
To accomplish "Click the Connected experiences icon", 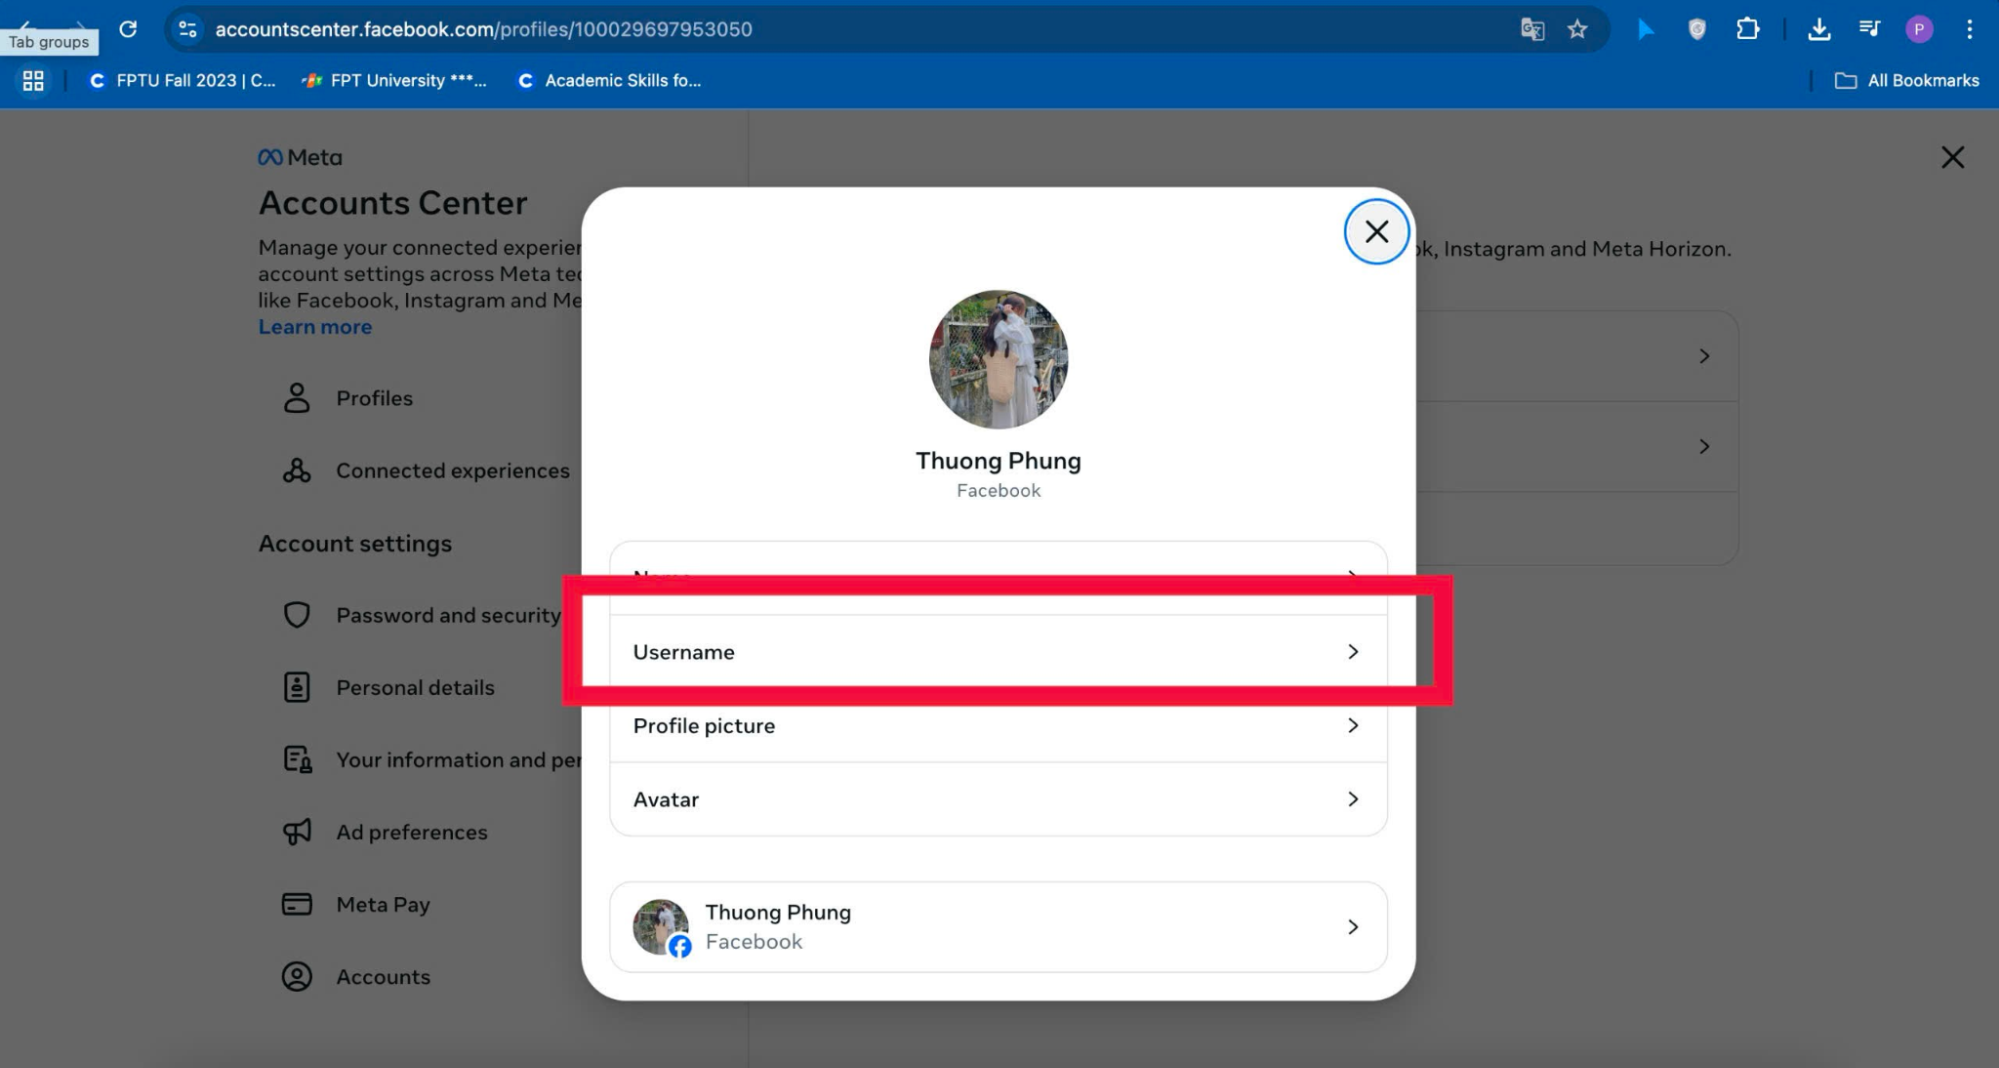I will pyautogui.click(x=297, y=470).
